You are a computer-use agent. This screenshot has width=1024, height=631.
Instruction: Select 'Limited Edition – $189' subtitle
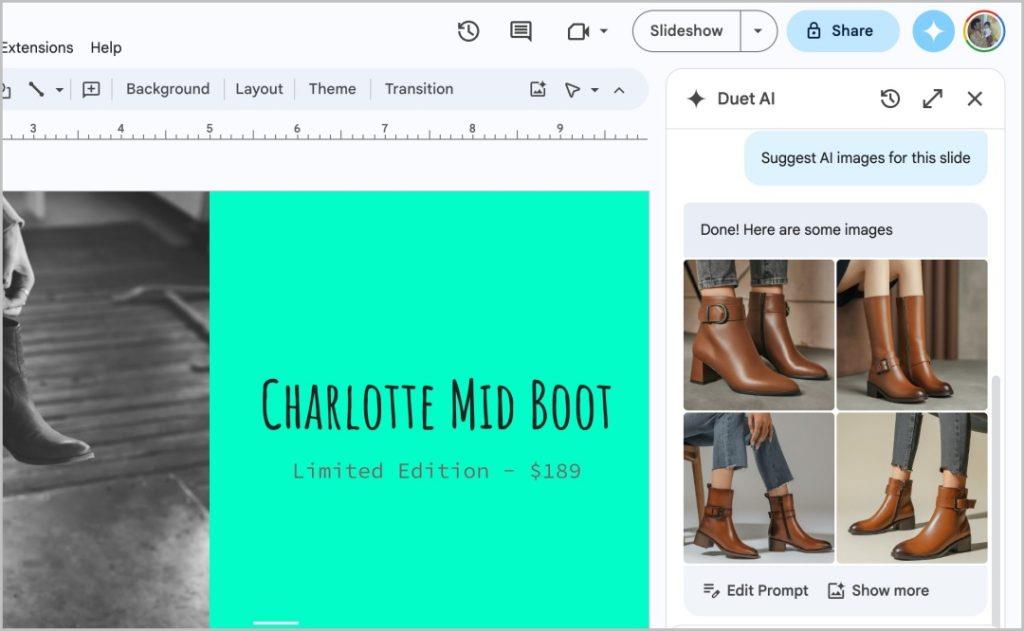[x=436, y=471]
